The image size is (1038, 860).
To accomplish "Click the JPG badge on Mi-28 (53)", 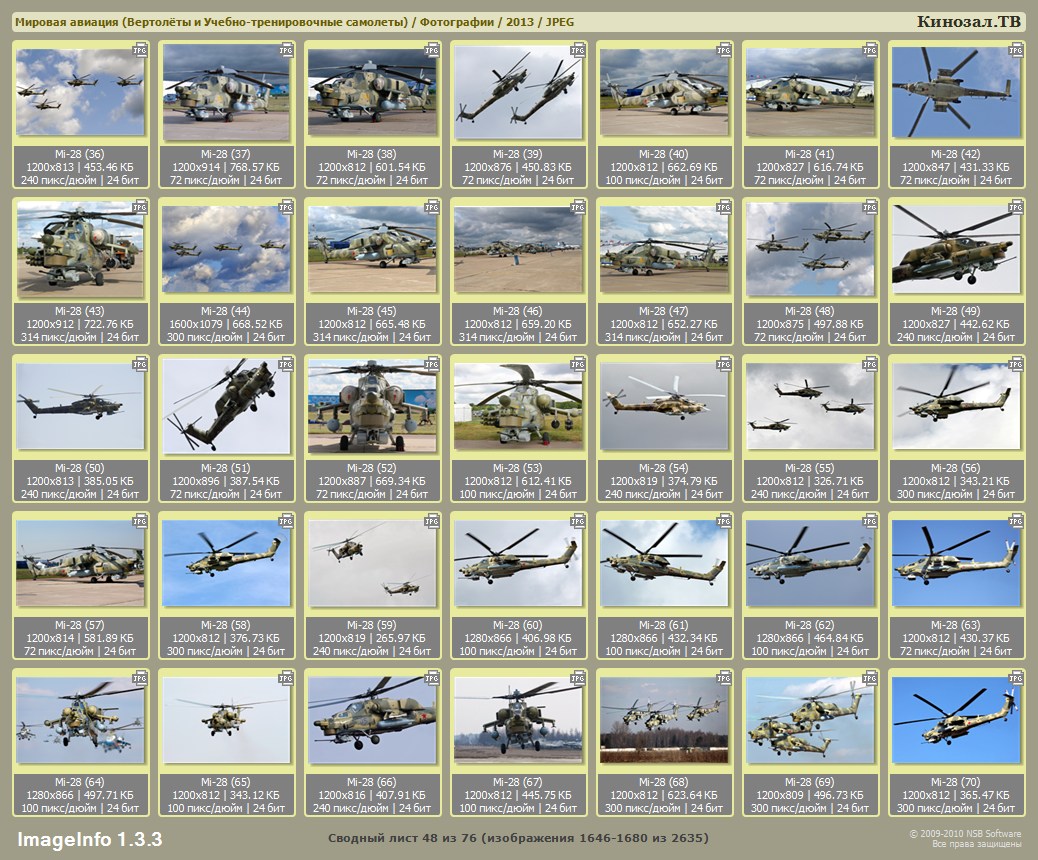I will (578, 365).
